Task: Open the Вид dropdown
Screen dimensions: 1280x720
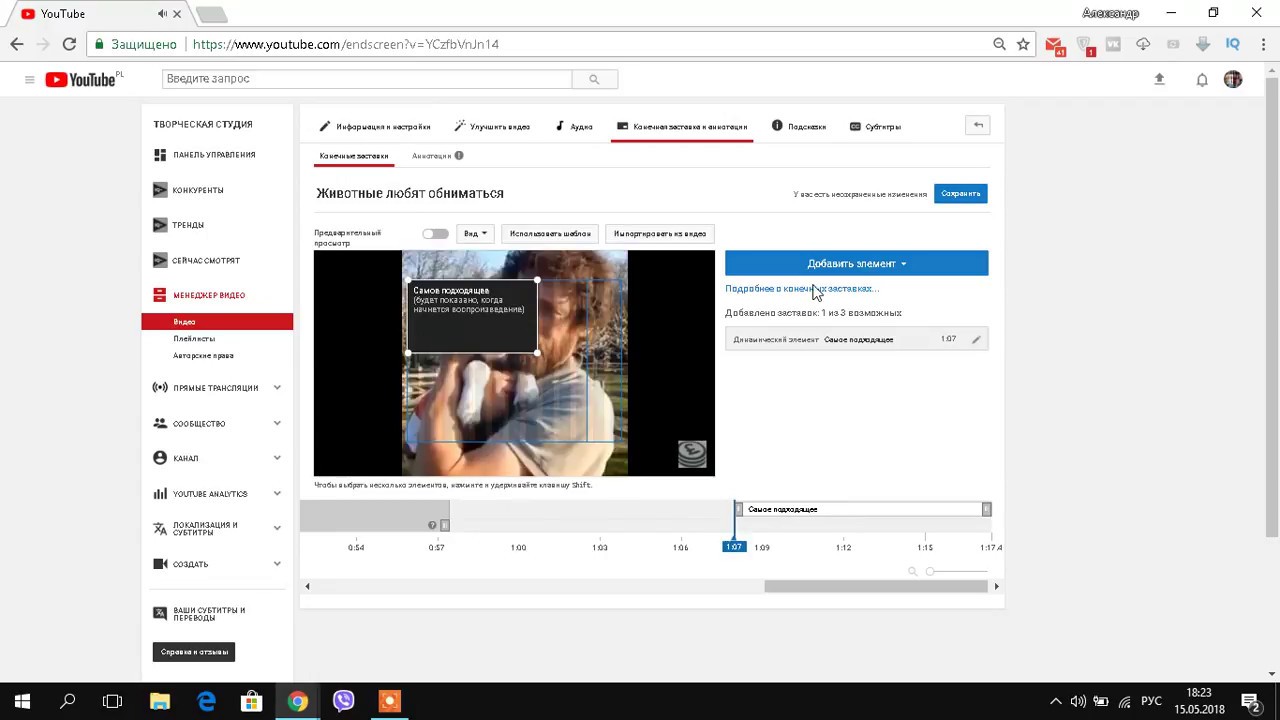Action: [x=475, y=234]
